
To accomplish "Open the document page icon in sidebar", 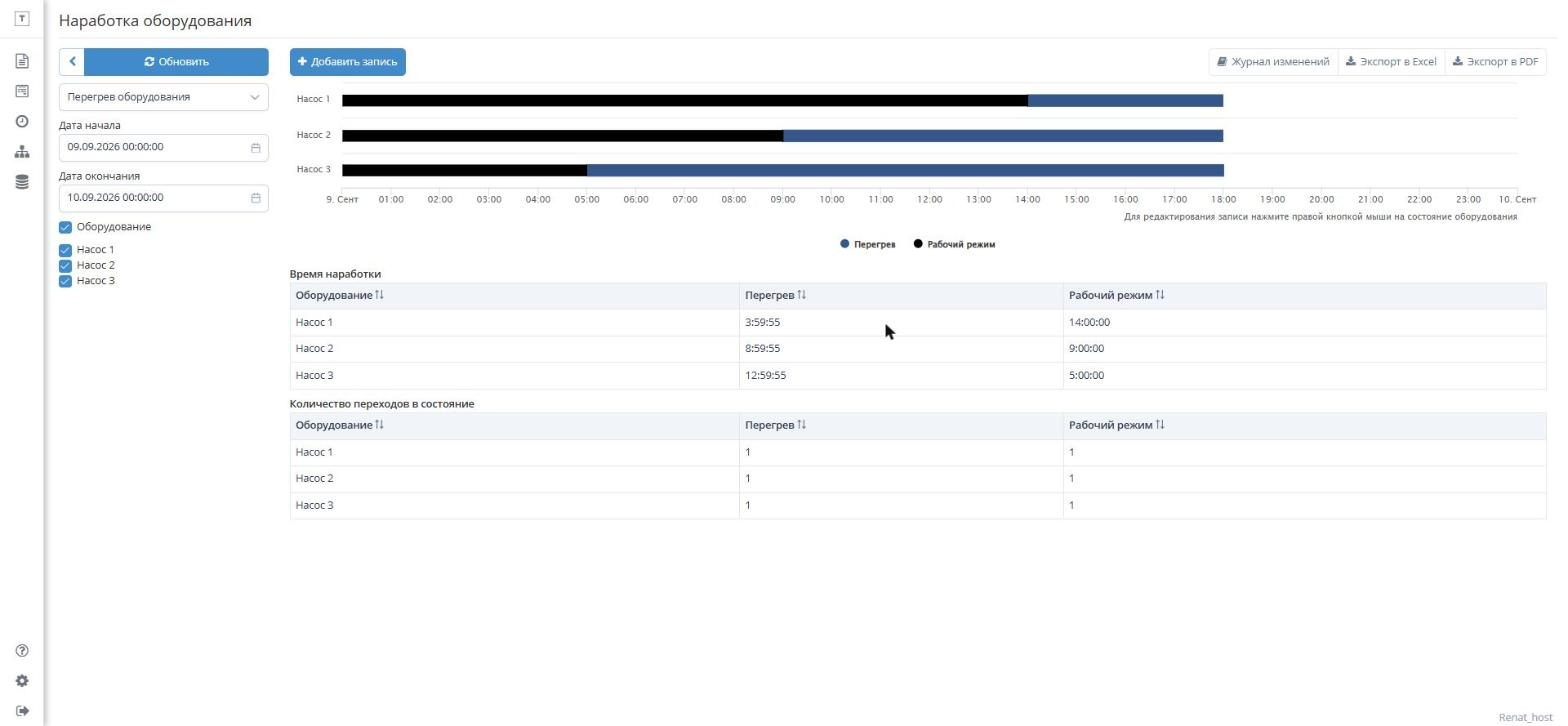I will point(21,61).
